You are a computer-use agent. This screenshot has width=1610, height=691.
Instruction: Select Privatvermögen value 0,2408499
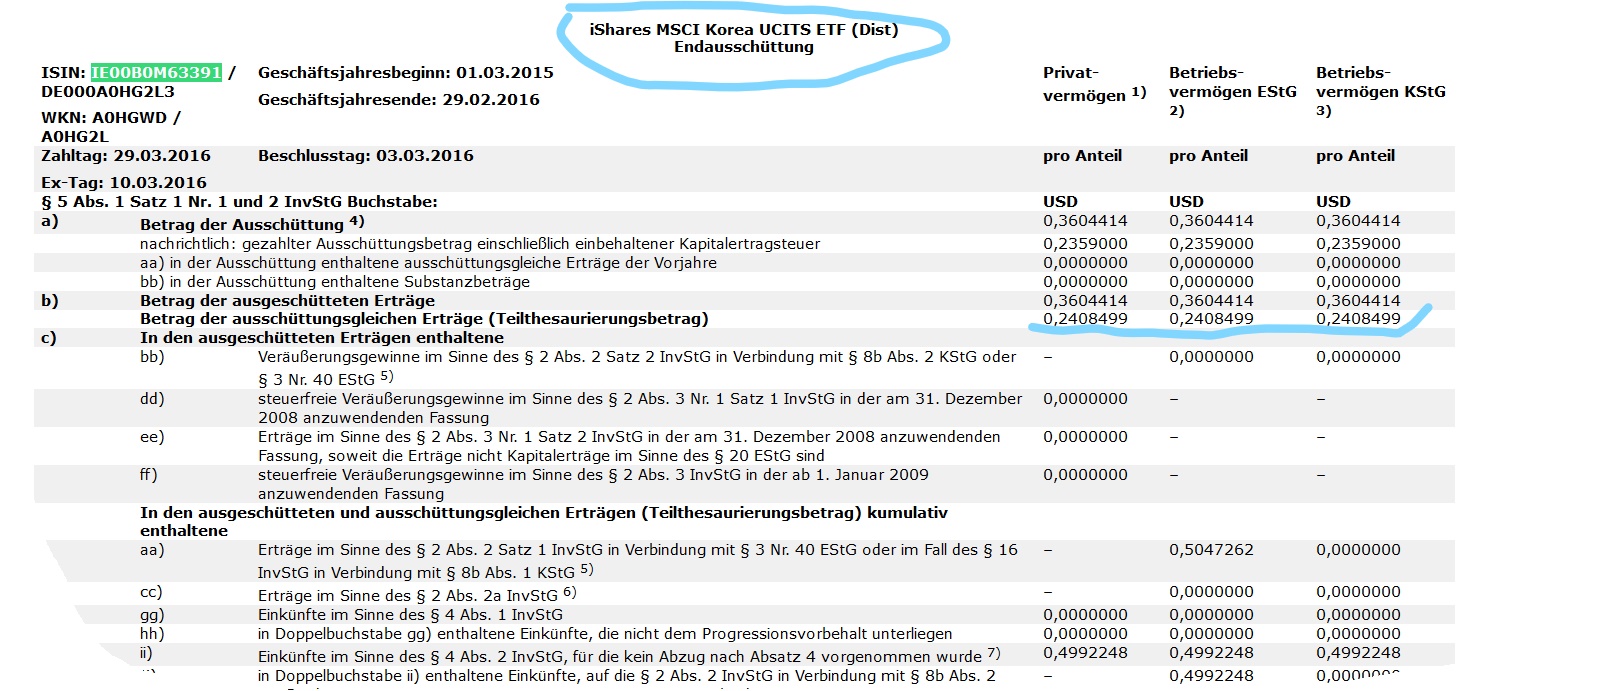click(x=1085, y=319)
